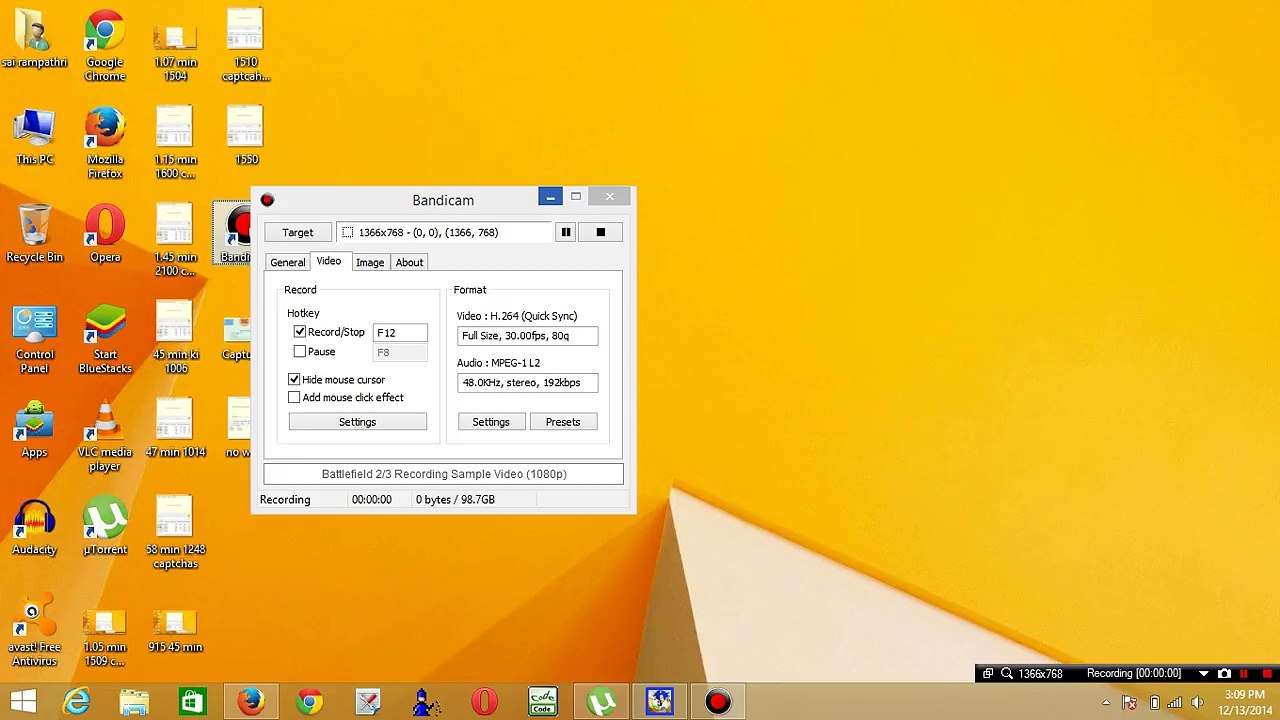
Task: Take a screenshot with the camera icon
Action: 1224,674
